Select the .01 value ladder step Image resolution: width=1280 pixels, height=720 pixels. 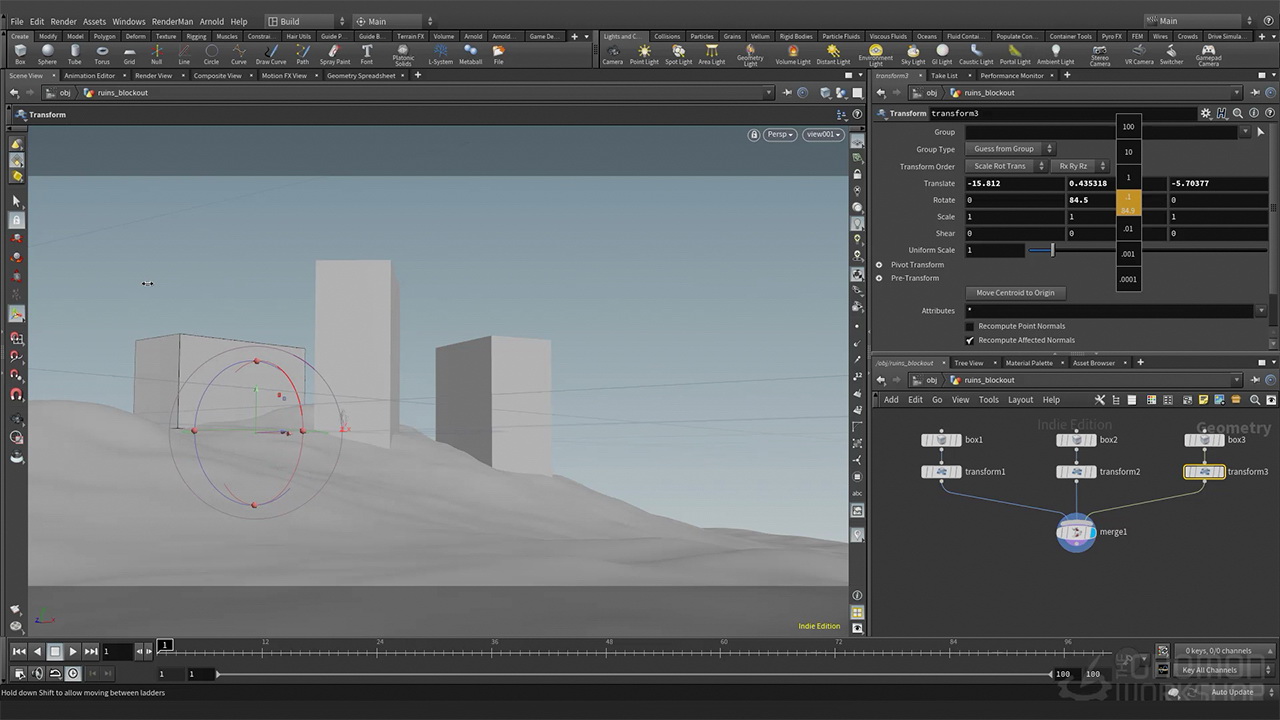pos(1128,229)
